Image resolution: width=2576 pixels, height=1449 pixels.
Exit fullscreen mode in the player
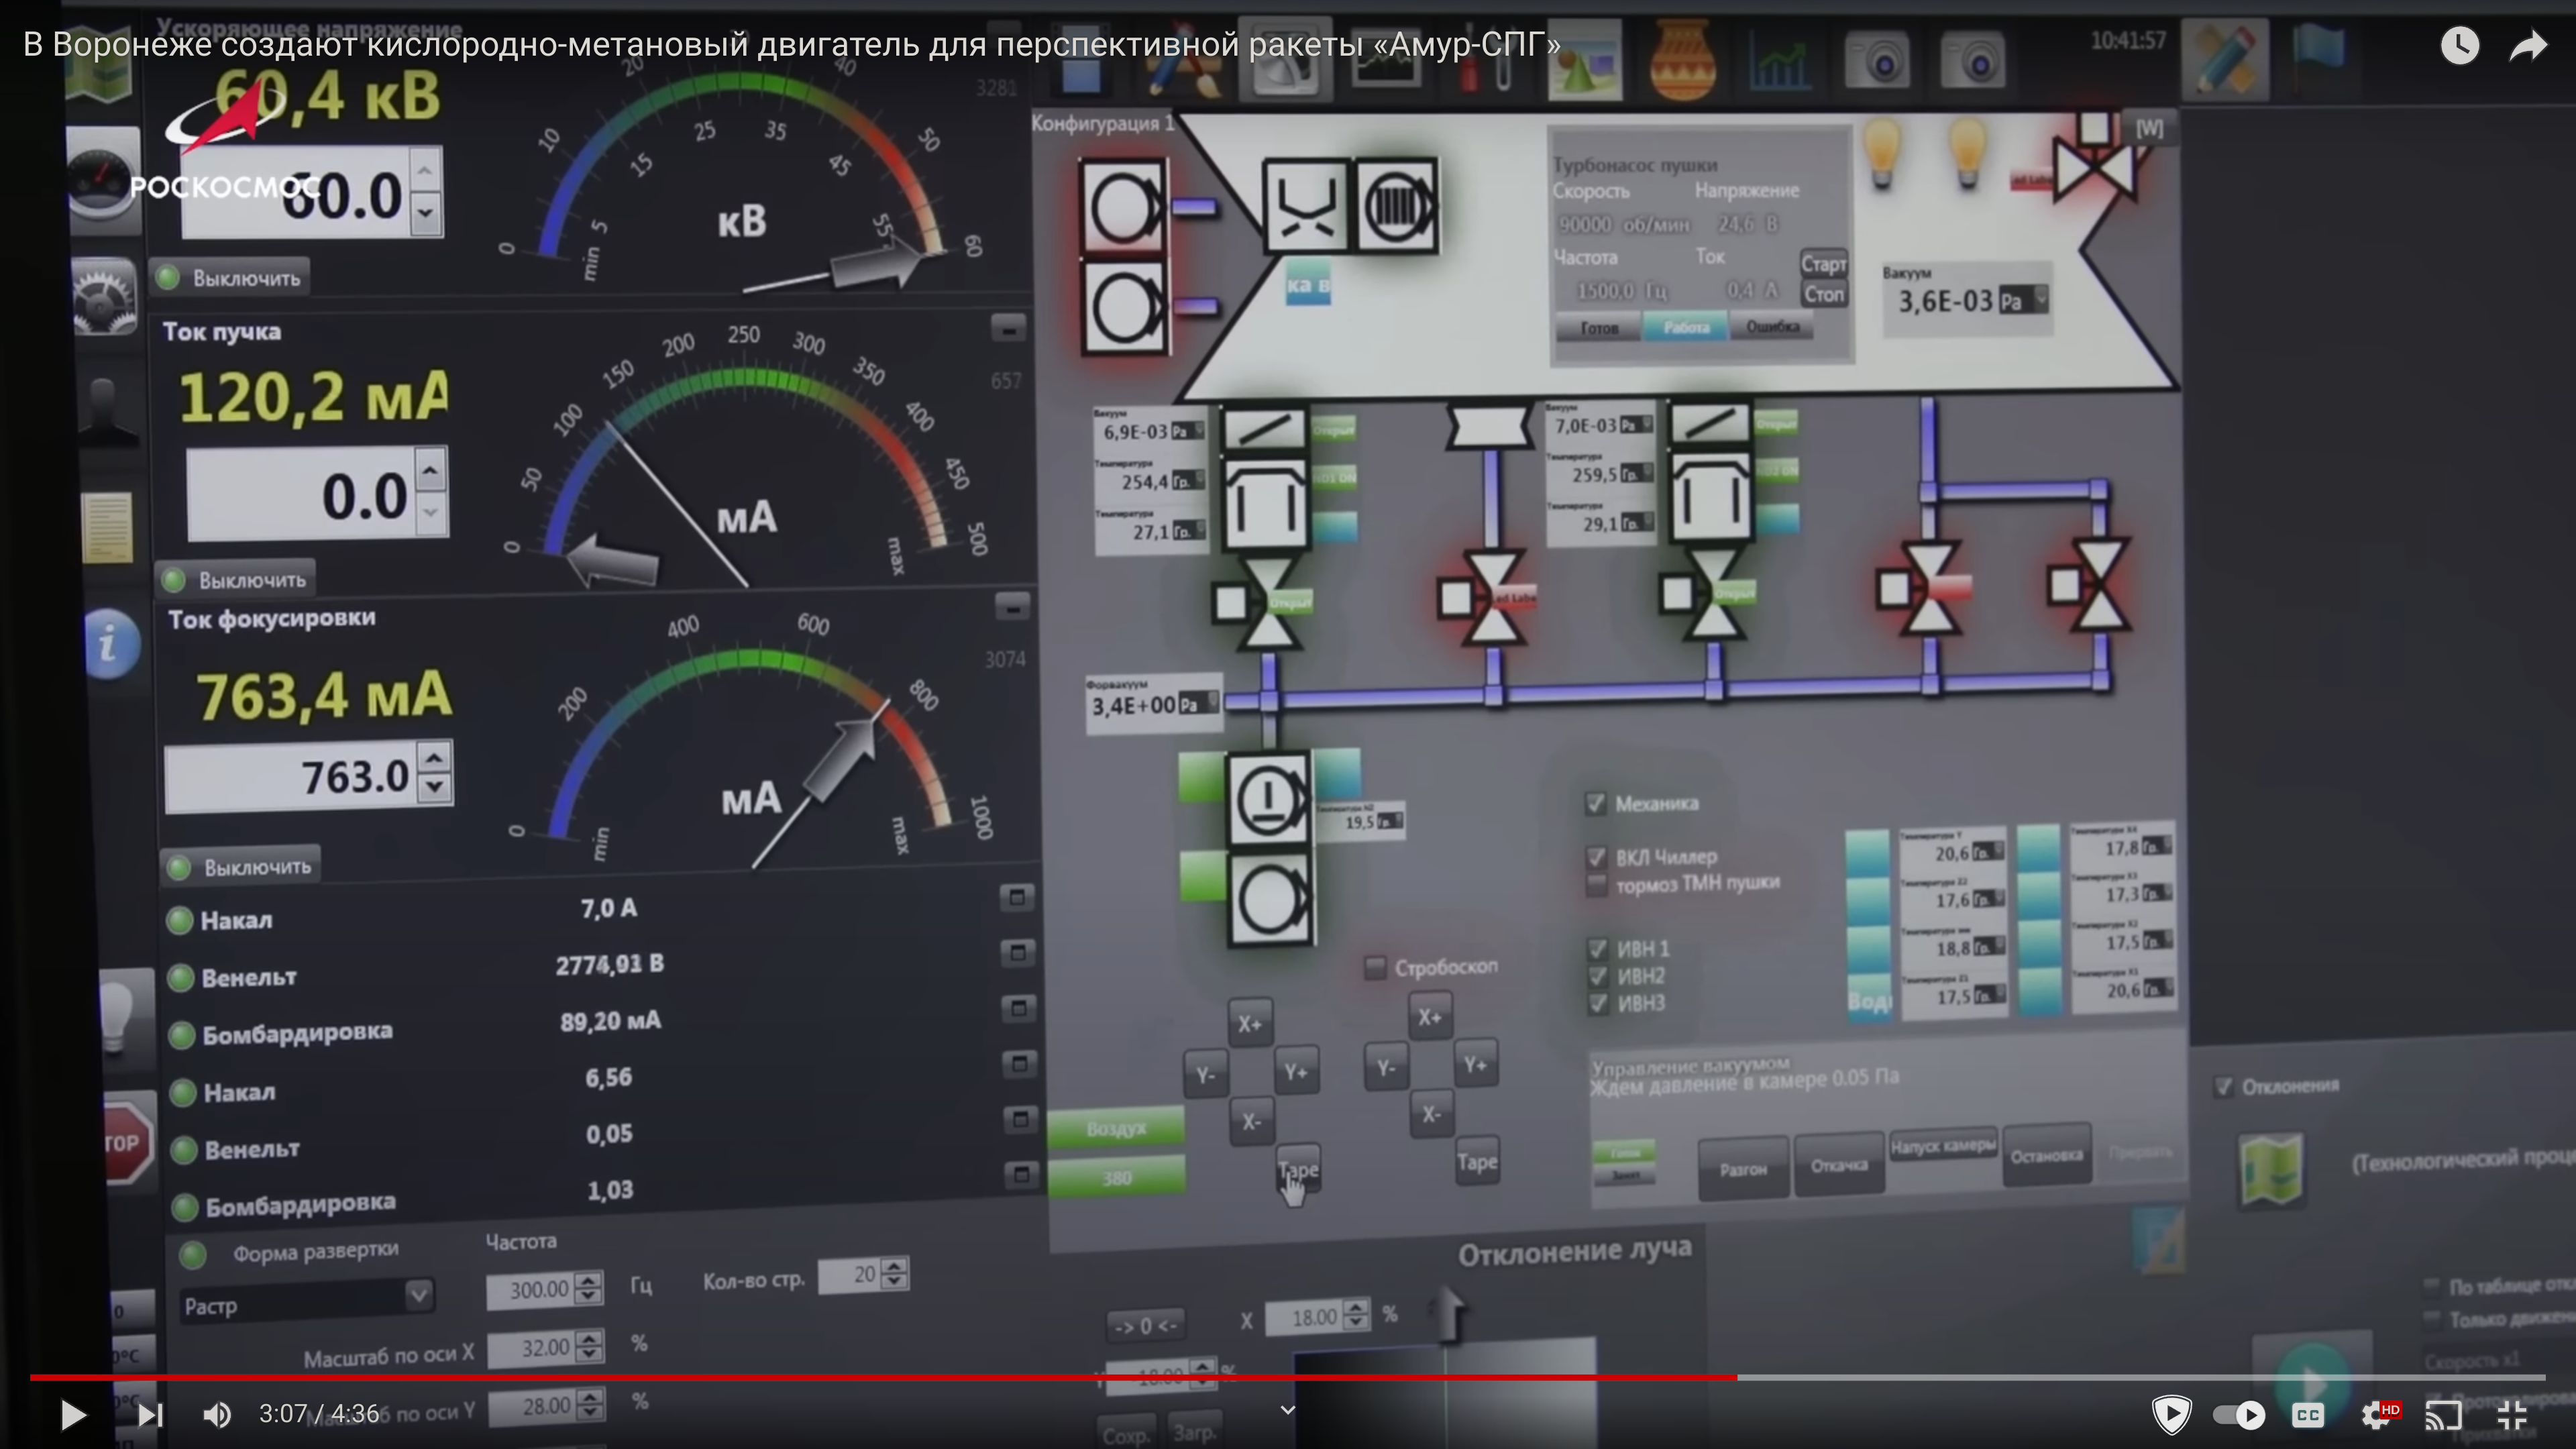(2511, 1414)
